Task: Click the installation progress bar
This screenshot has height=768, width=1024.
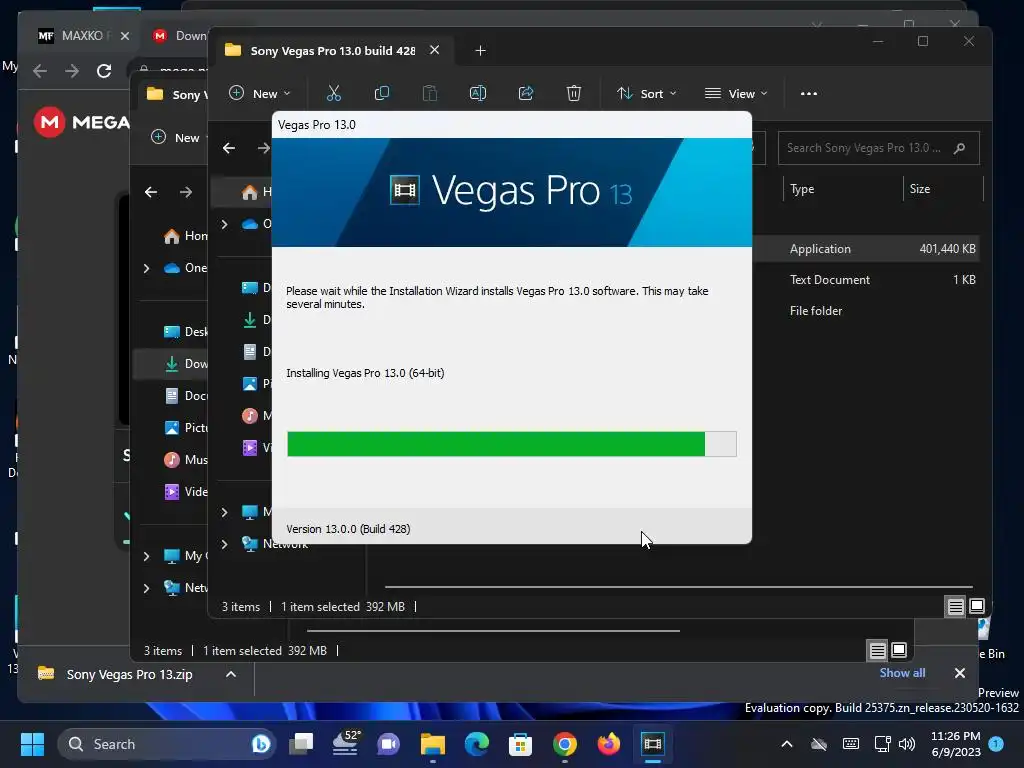Action: (x=511, y=444)
